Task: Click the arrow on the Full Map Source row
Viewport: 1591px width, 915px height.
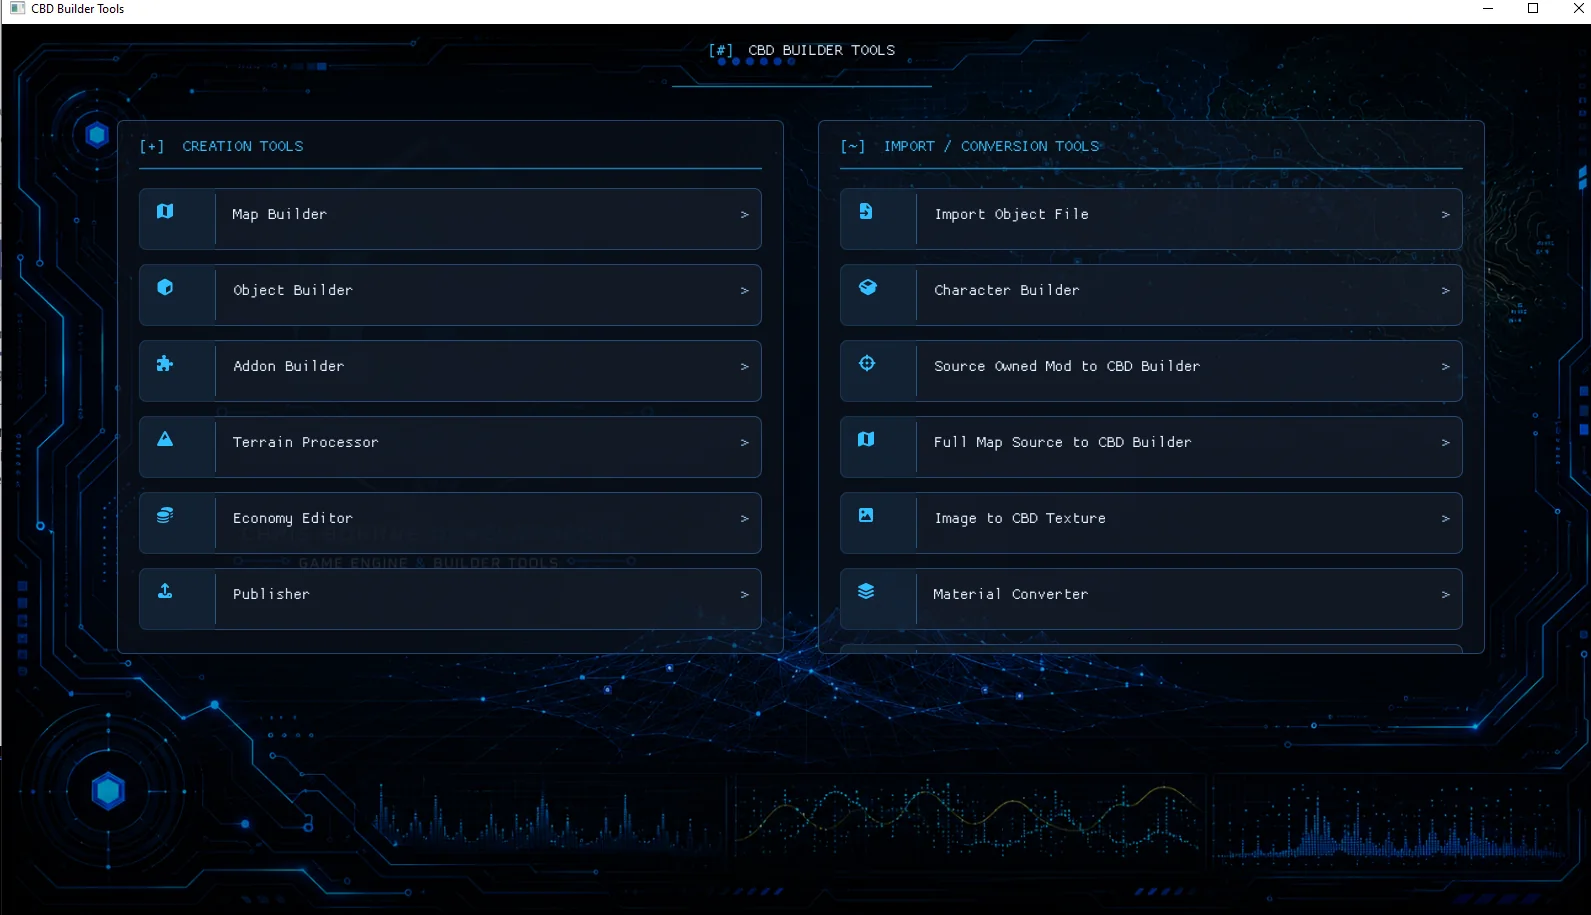Action: [x=1445, y=443]
